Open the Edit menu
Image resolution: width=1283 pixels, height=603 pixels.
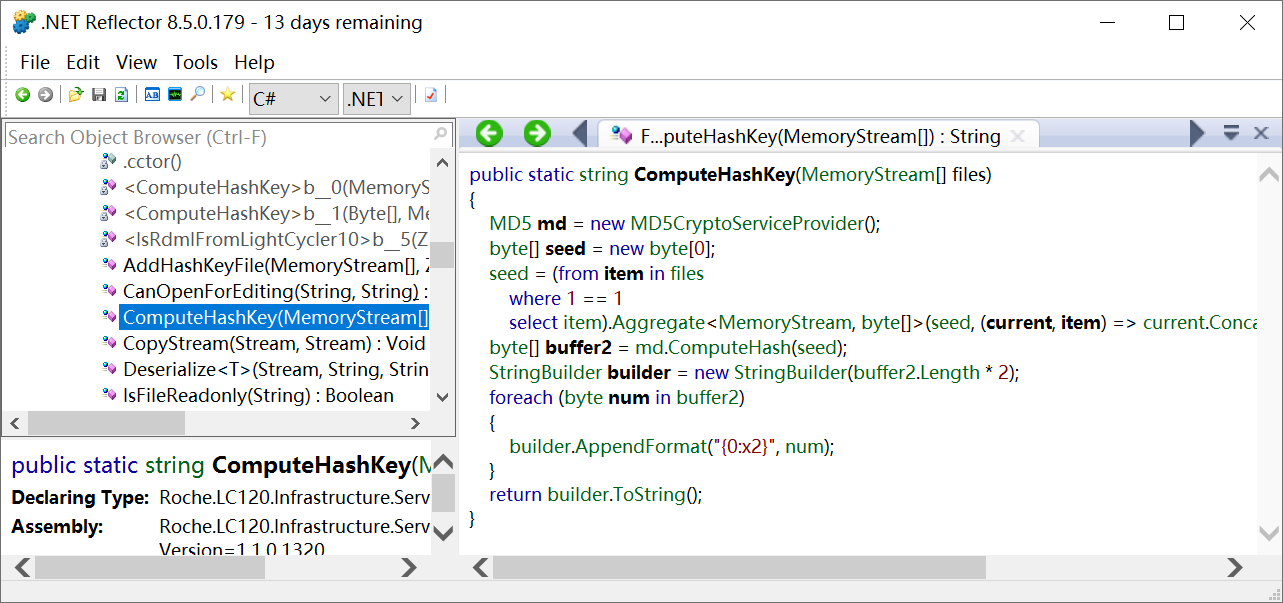[x=83, y=62]
